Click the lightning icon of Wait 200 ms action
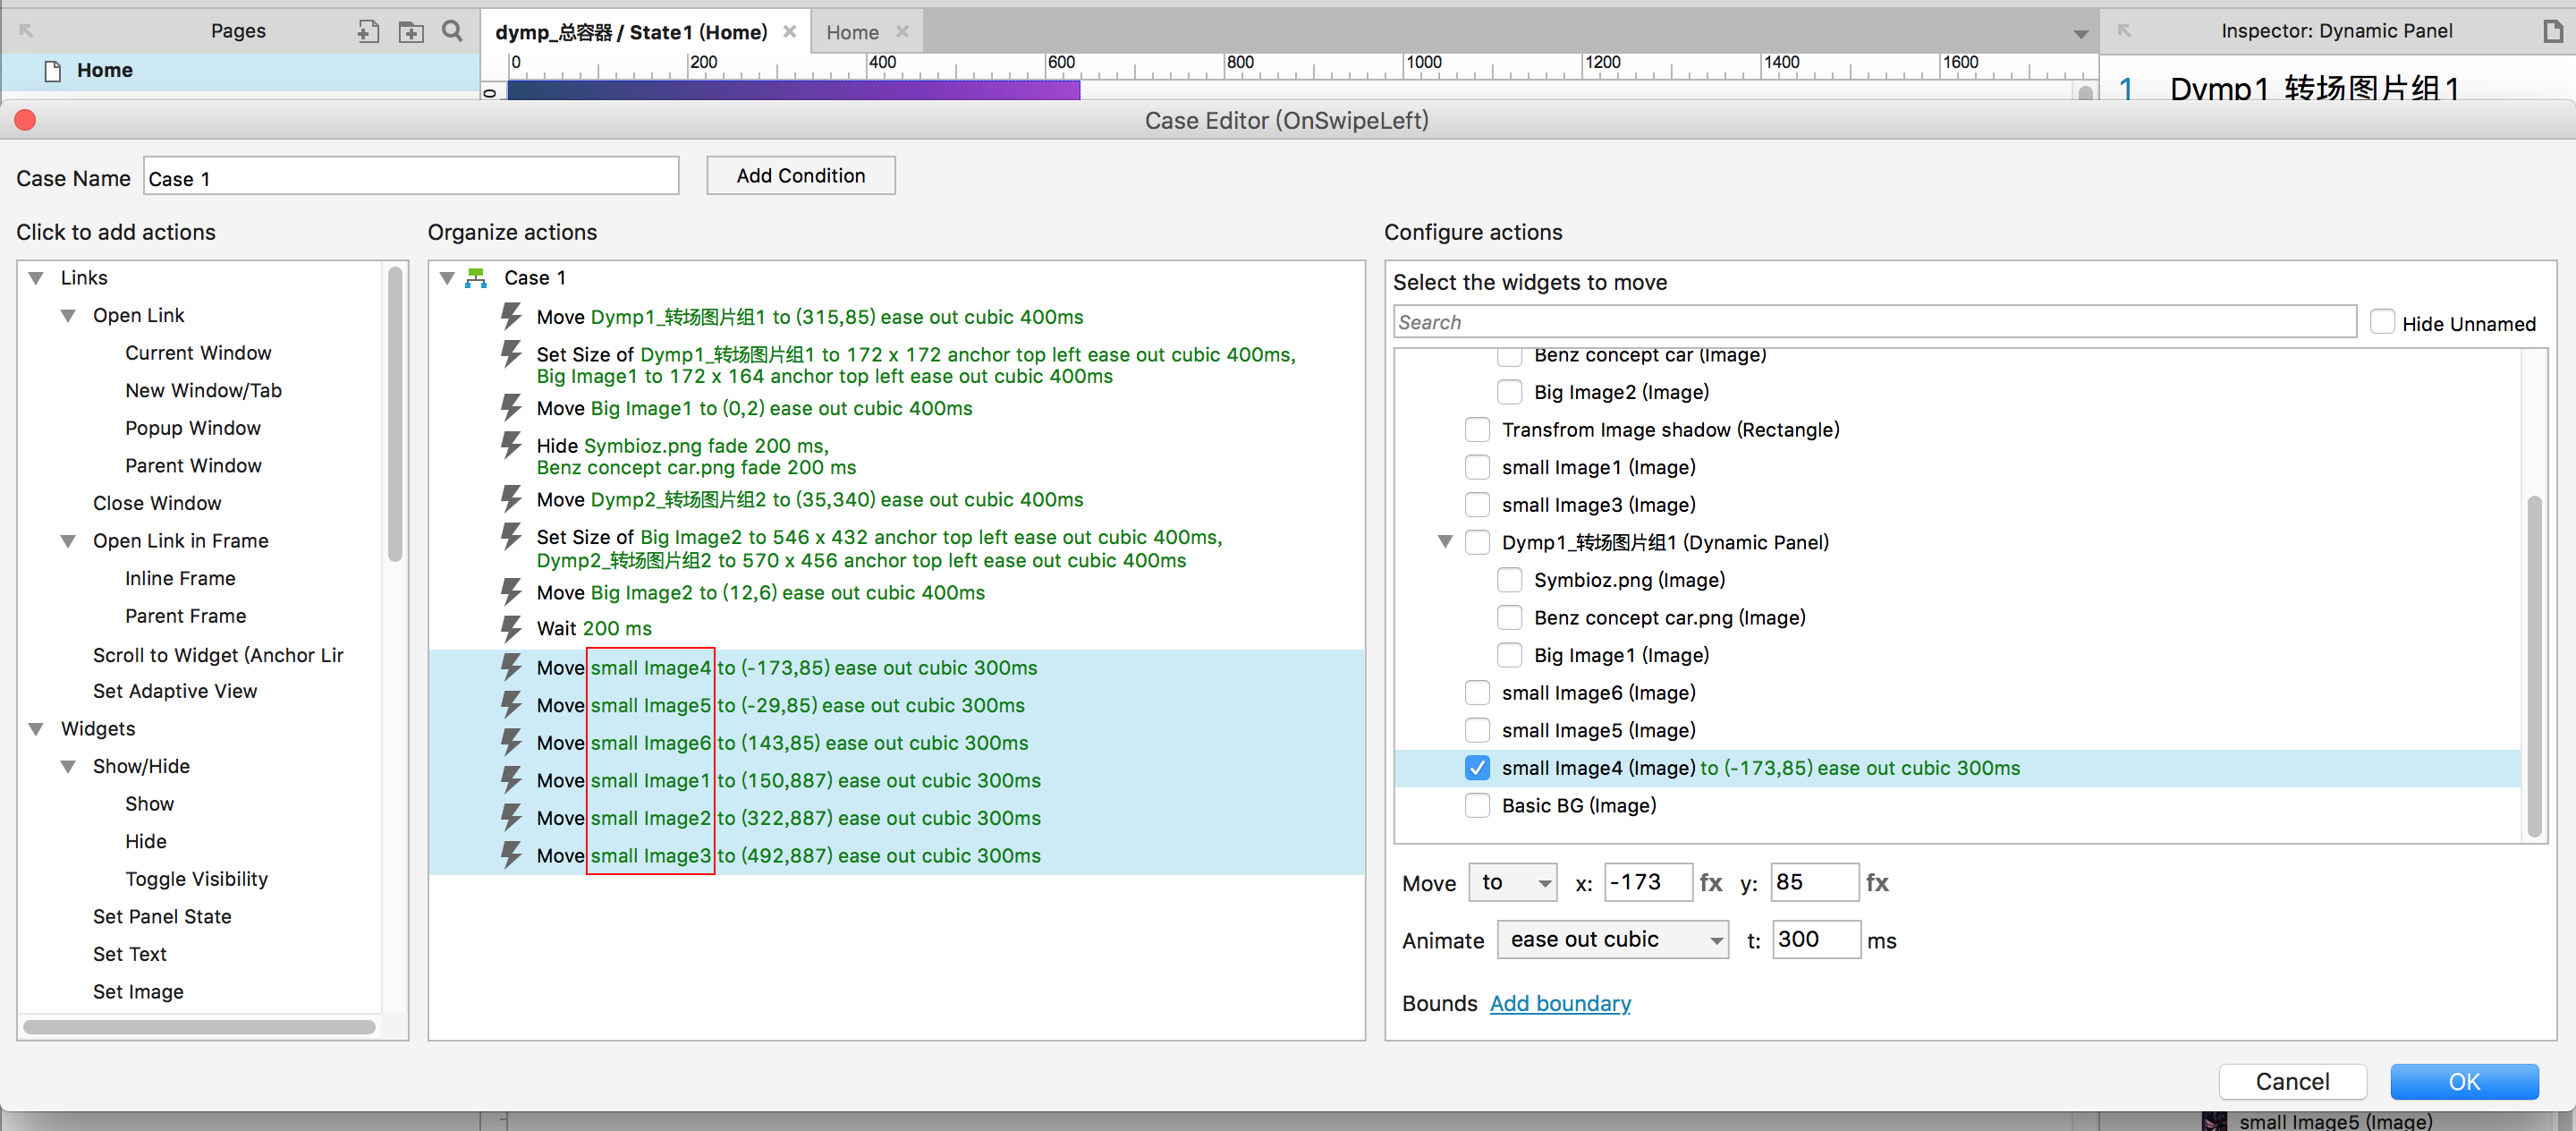The image size is (2576, 1131). coord(511,628)
